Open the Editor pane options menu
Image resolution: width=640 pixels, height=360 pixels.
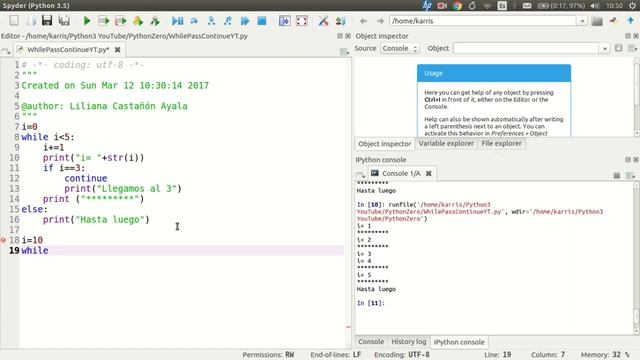[x=344, y=51]
